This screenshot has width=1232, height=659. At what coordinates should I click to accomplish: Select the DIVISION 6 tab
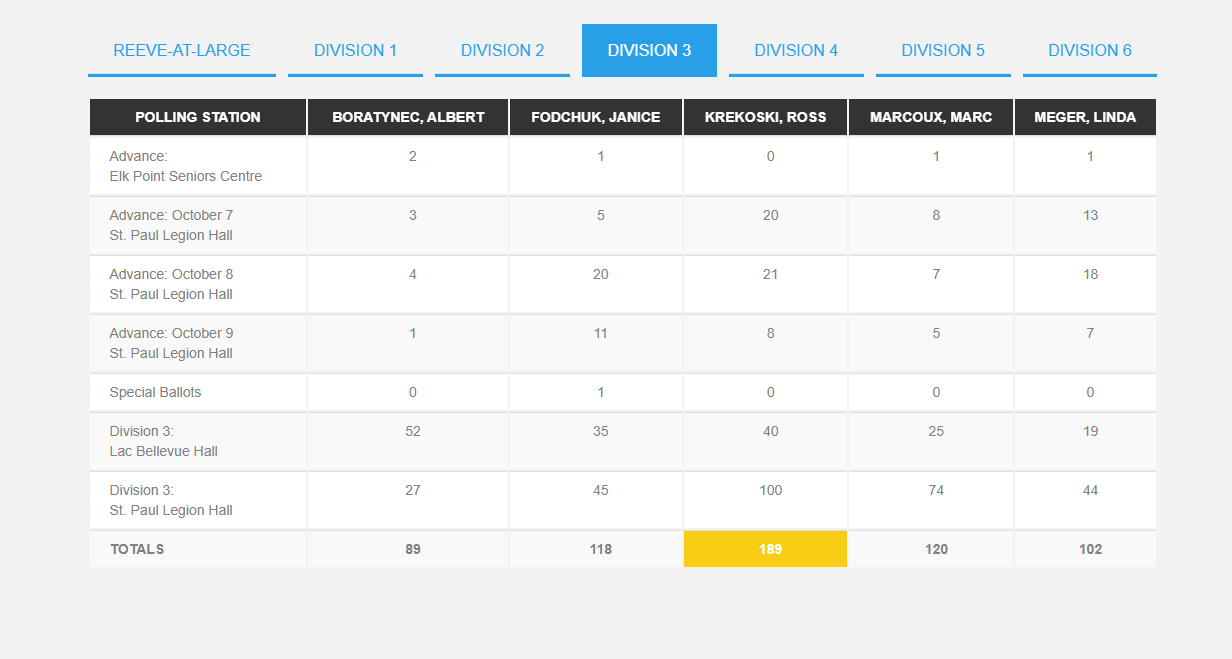[1089, 50]
